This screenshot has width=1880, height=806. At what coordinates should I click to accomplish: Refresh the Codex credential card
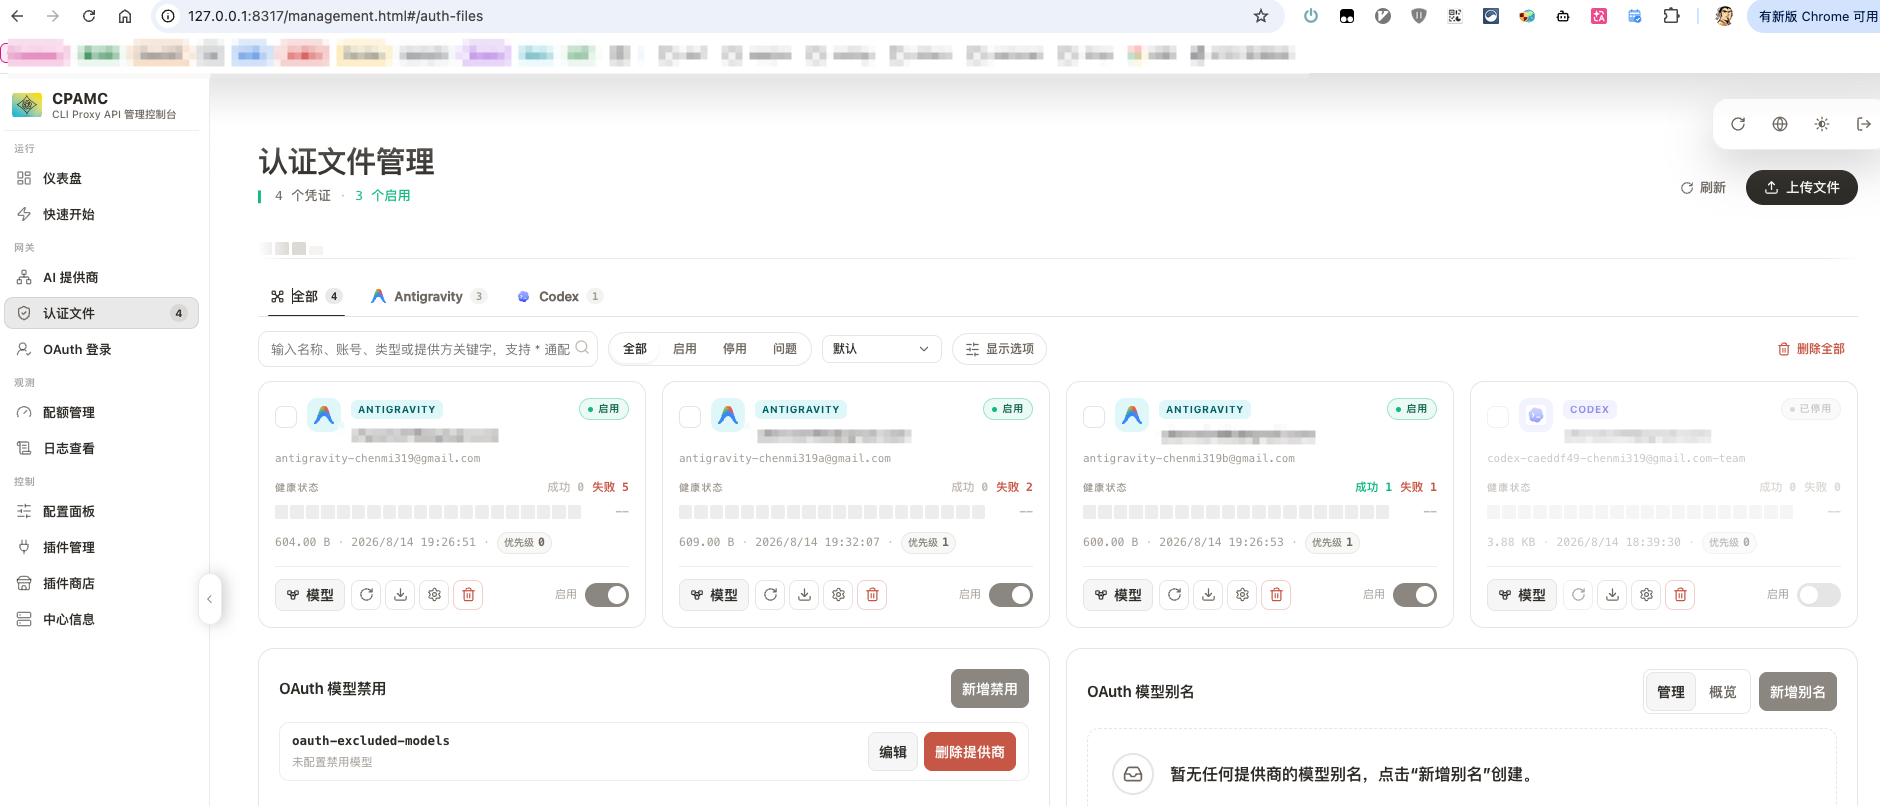[1579, 595]
